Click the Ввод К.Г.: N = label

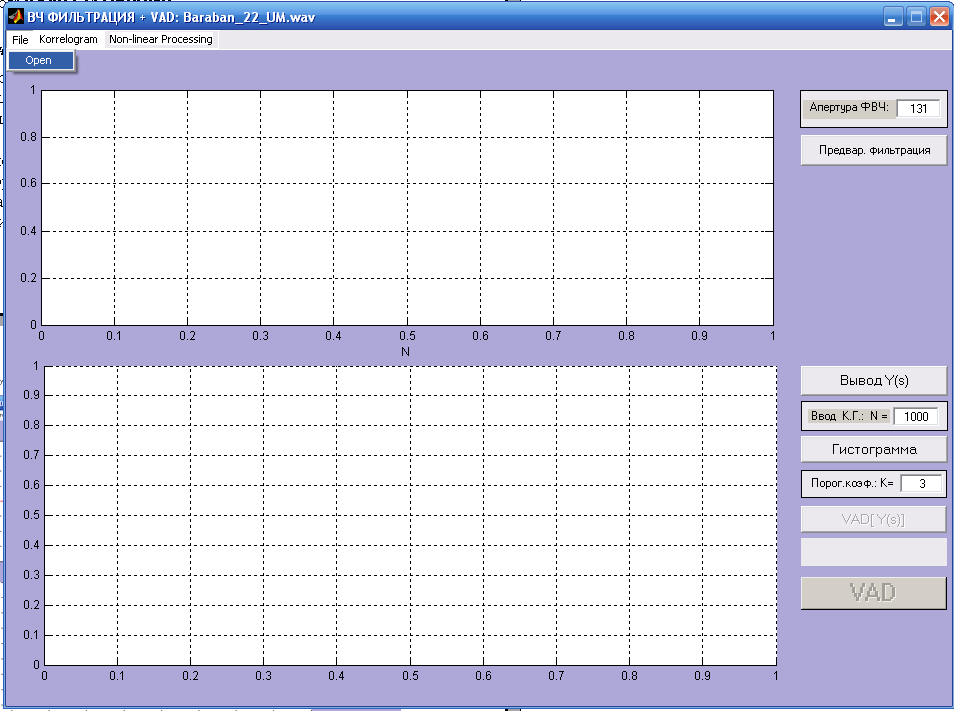(x=849, y=417)
